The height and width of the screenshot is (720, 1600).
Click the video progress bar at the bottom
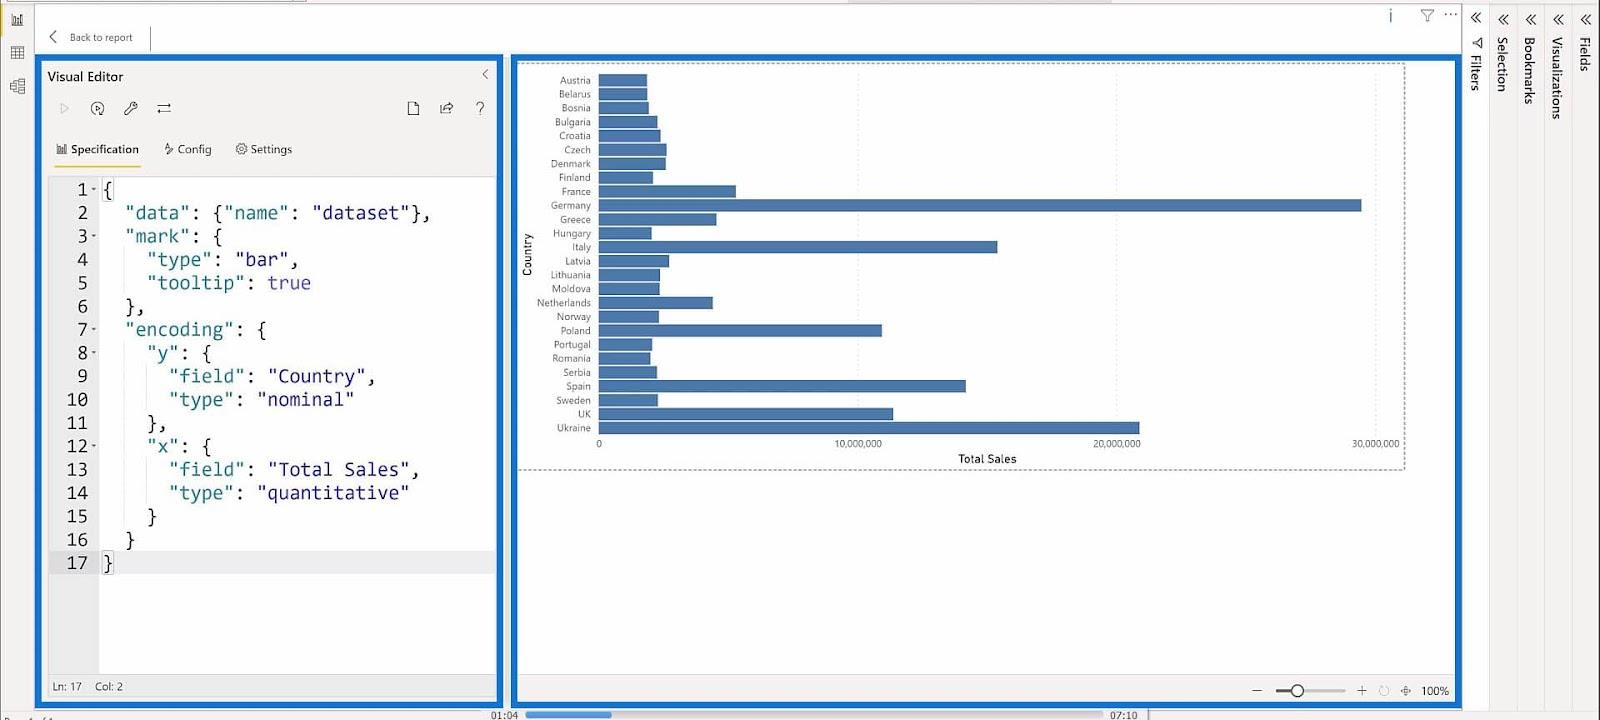tap(813, 715)
